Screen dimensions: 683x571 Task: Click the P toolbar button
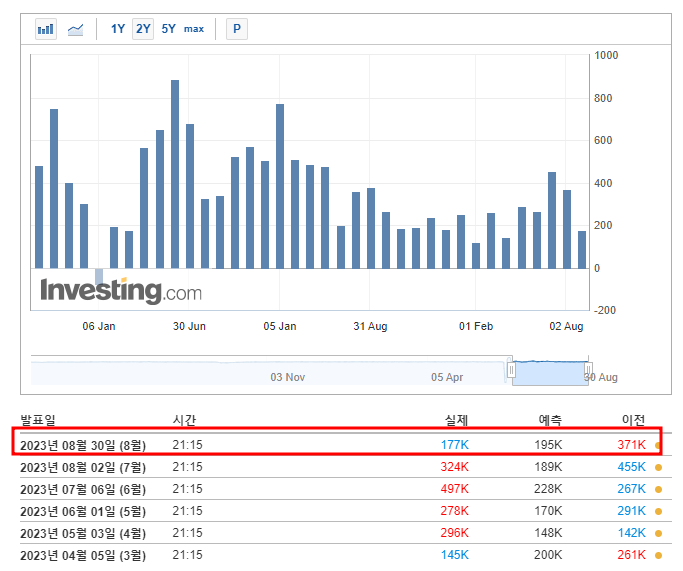click(x=237, y=29)
